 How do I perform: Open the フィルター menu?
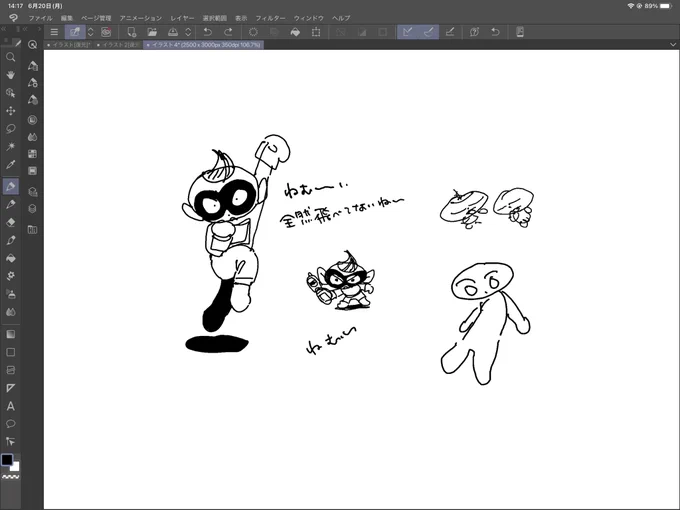coord(270,18)
